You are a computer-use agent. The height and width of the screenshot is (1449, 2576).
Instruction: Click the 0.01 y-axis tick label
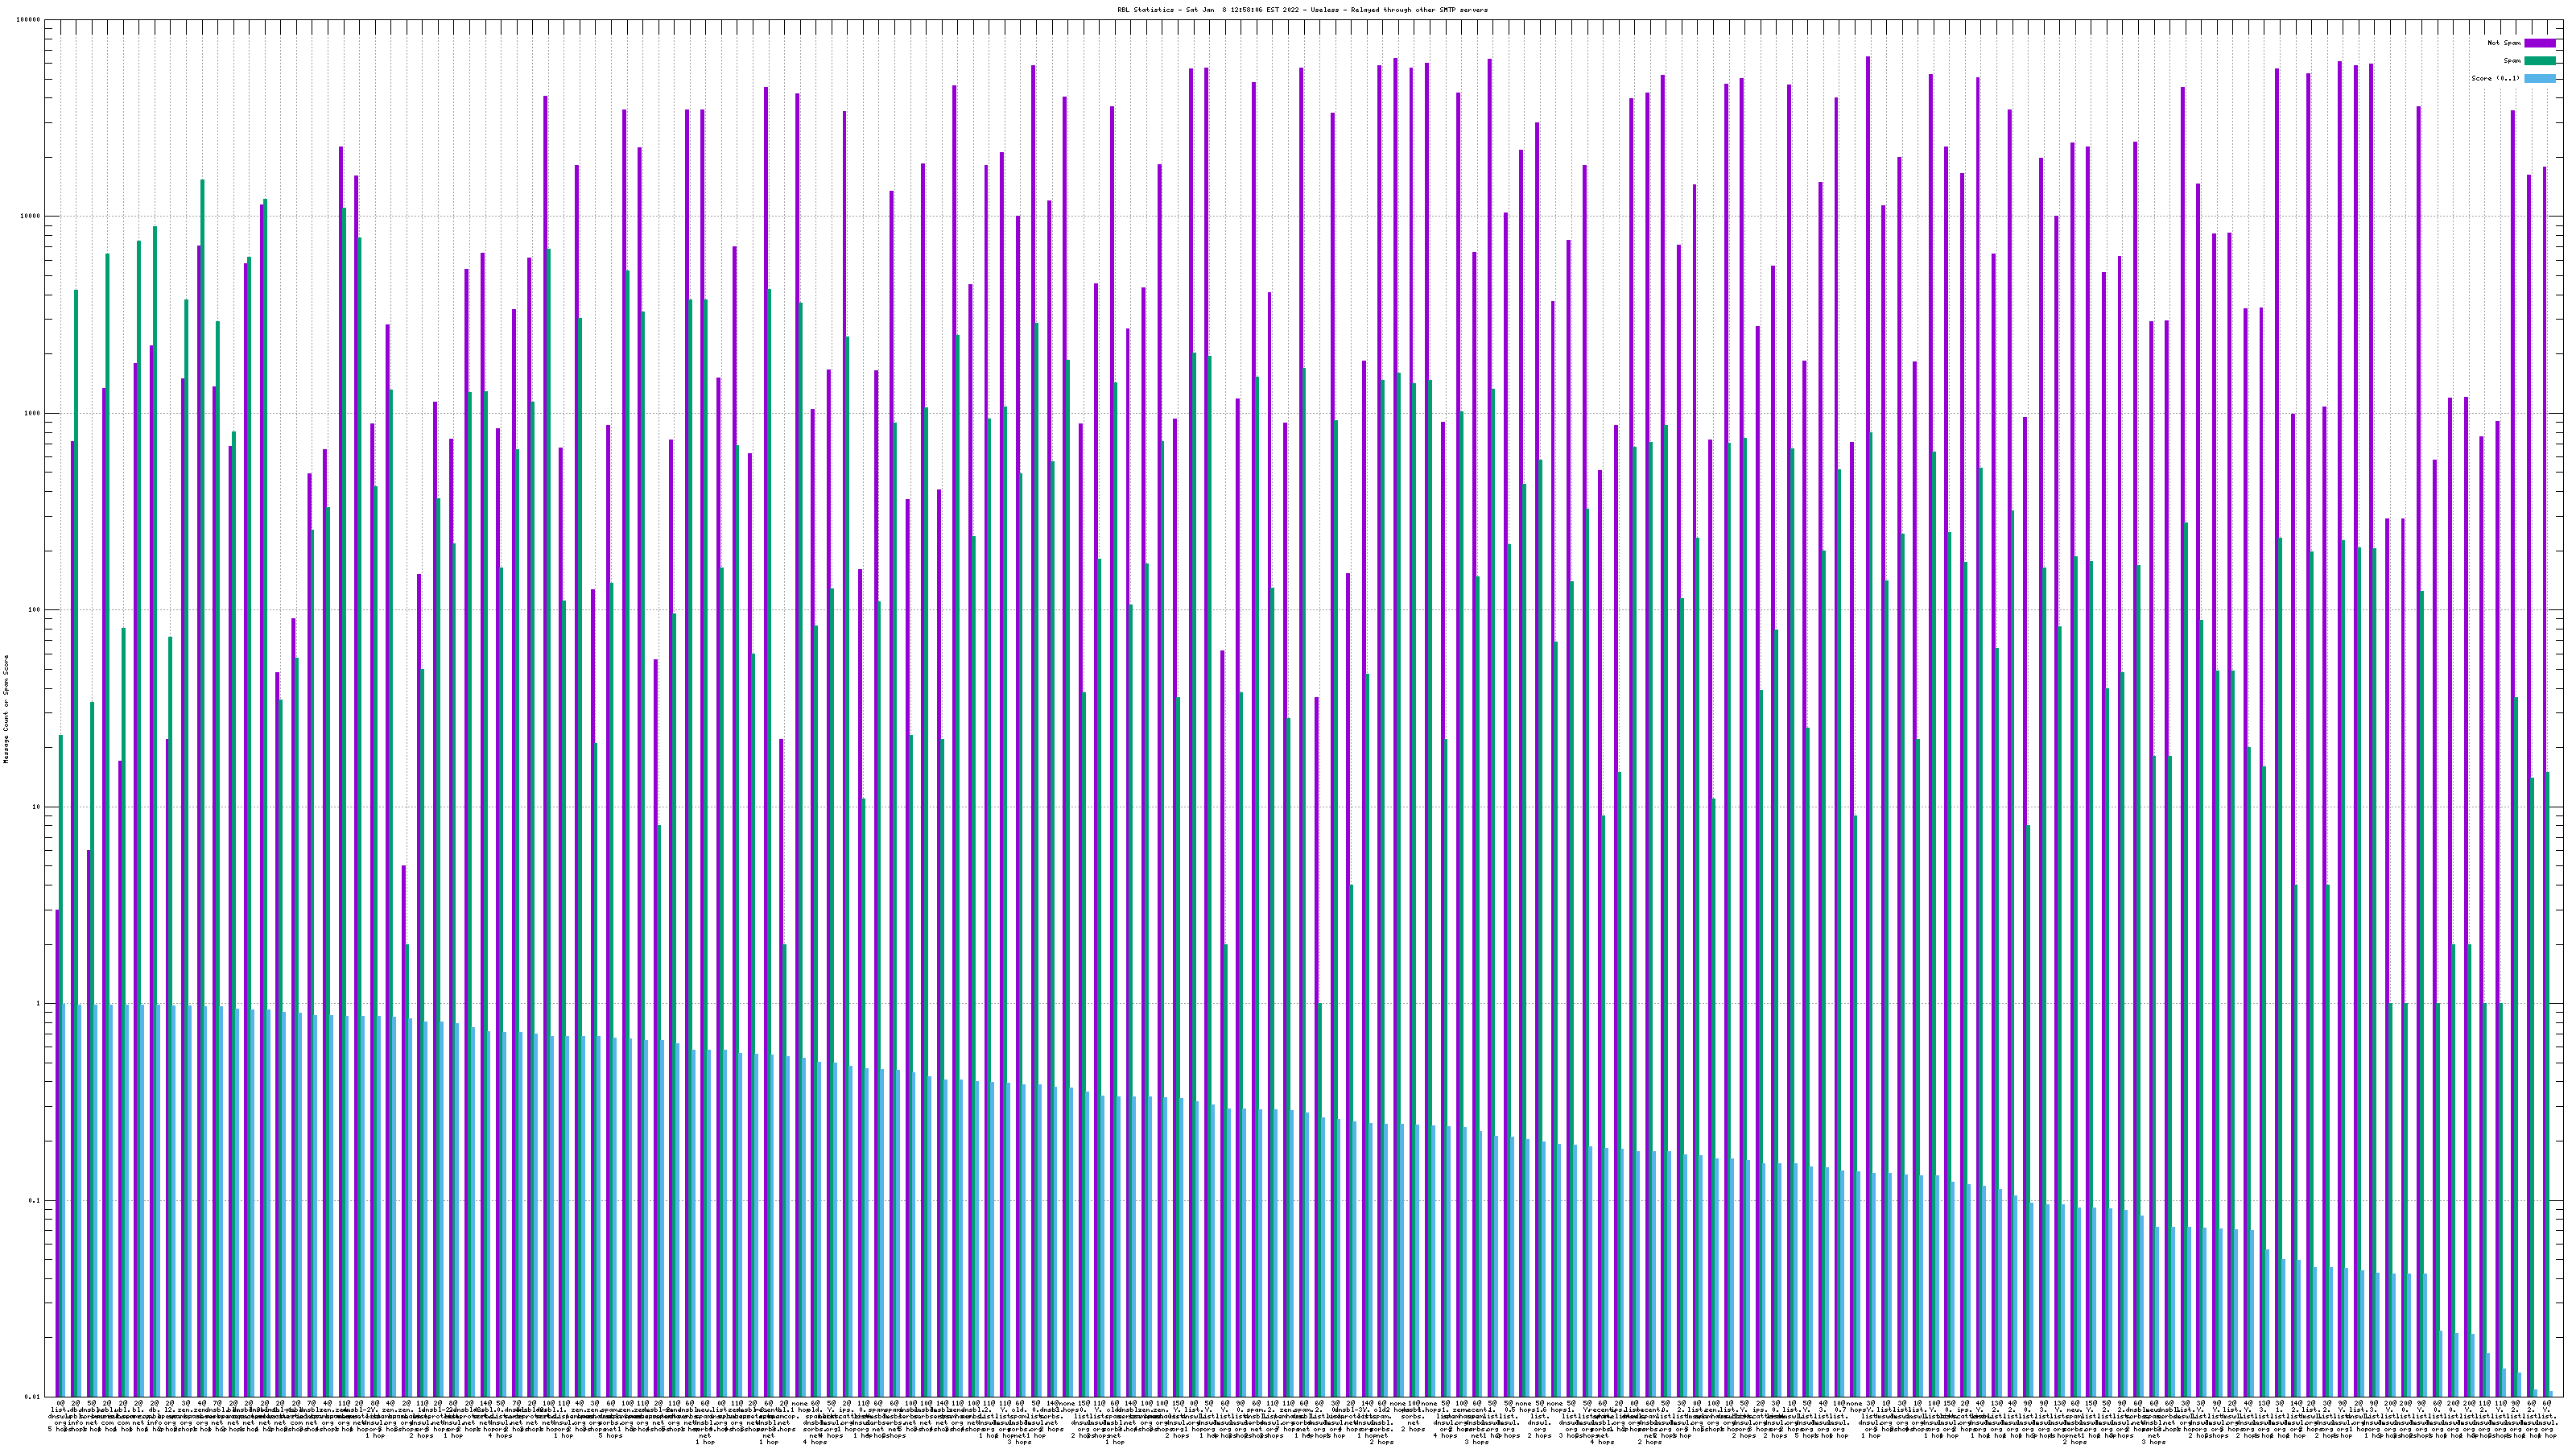(34, 1397)
